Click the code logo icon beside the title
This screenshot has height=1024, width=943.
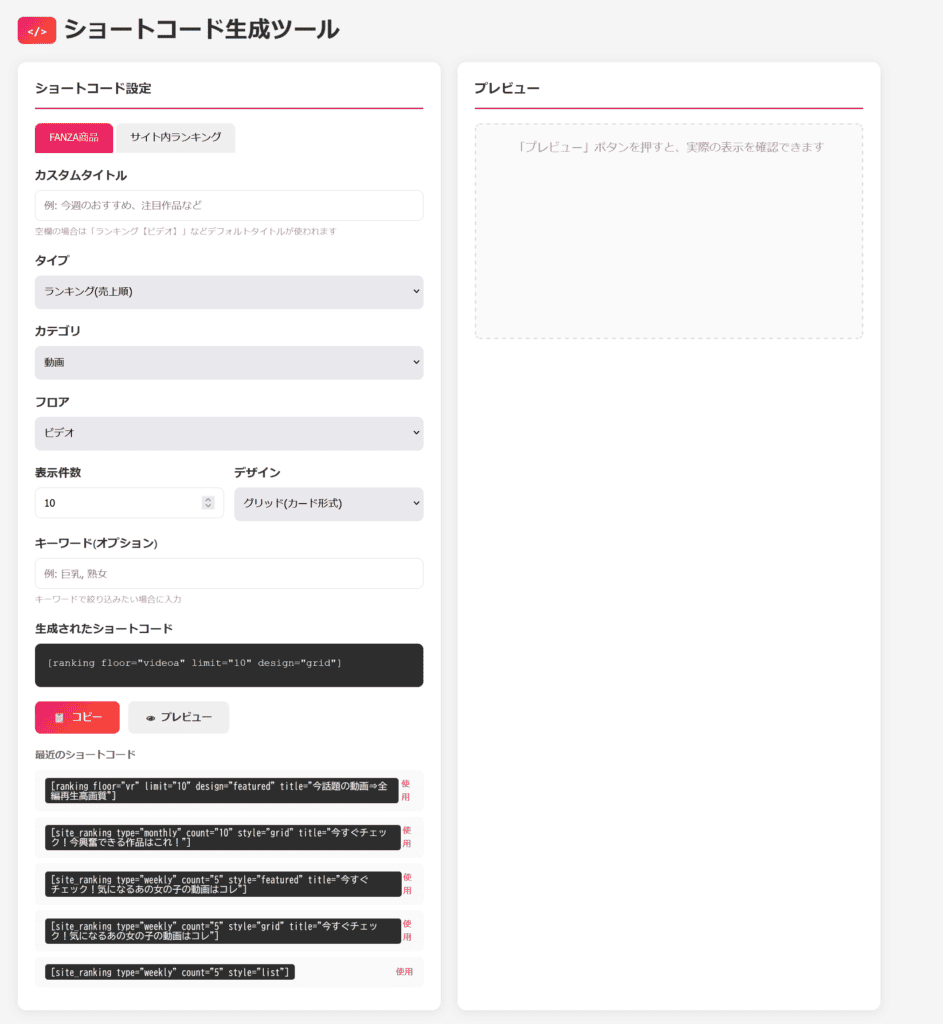tap(36, 30)
